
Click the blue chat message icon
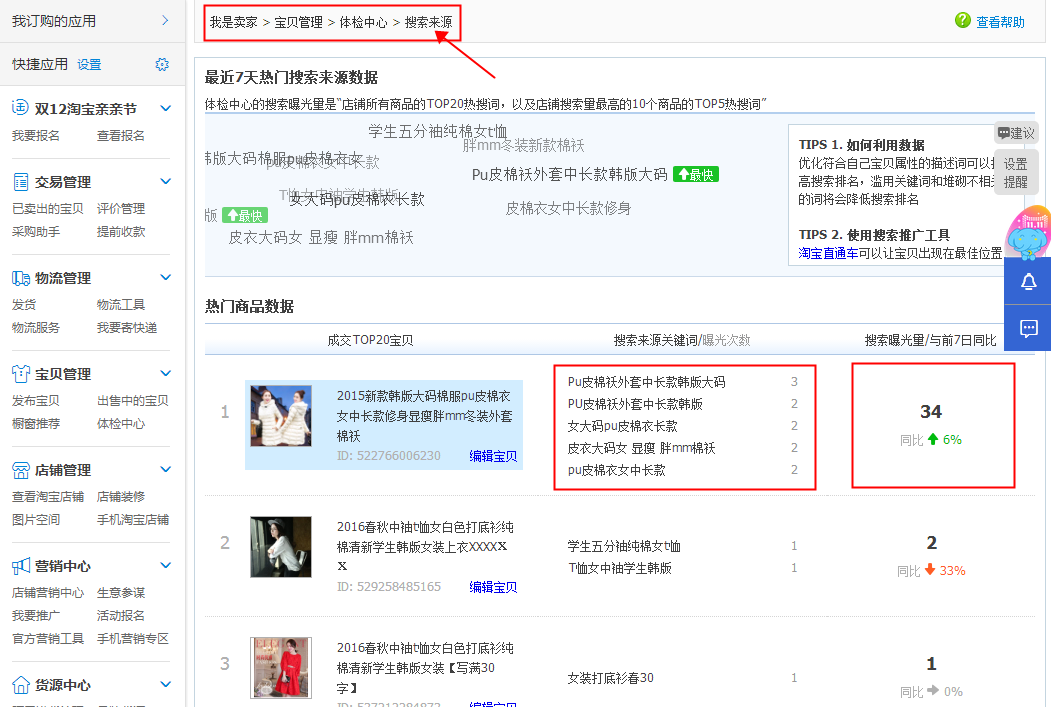(1028, 328)
